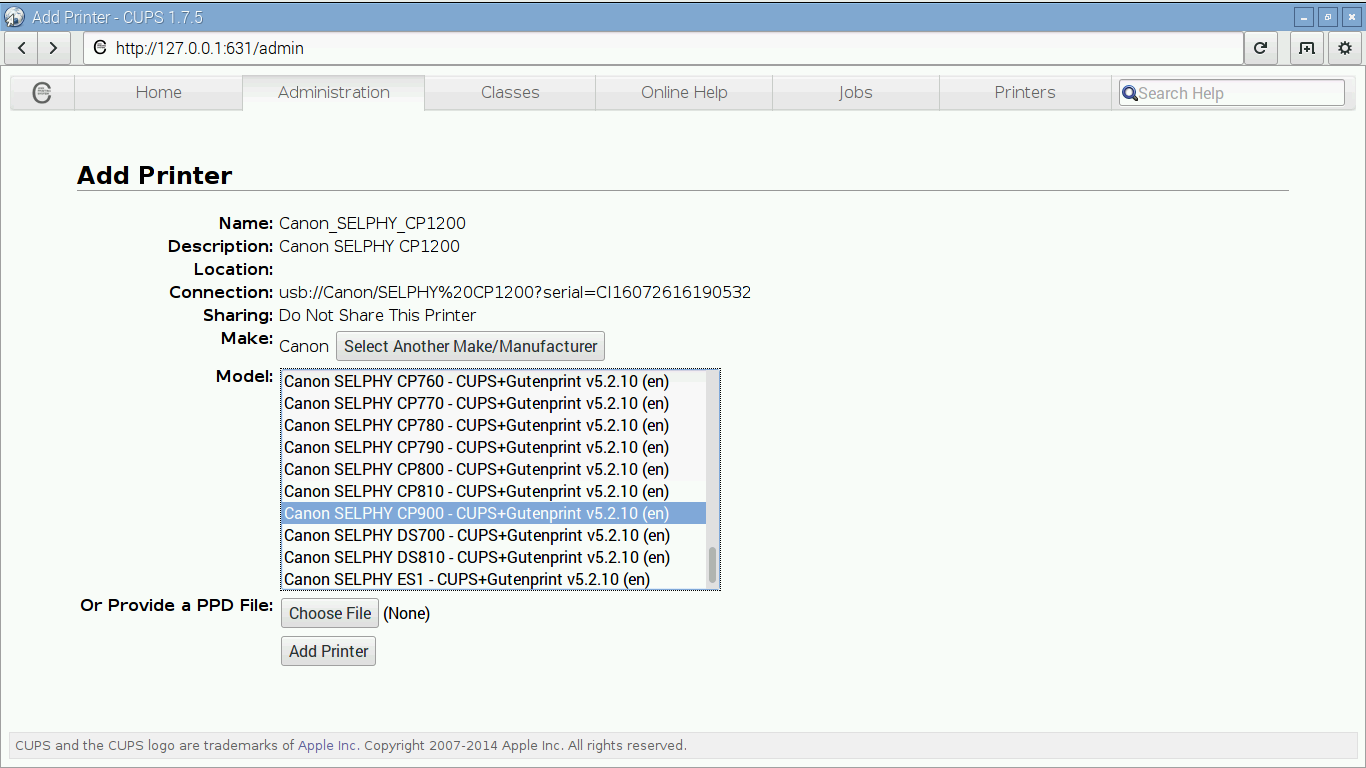Select Canon SELPHY CP900 model row
1366x768 pixels.
click(x=493, y=513)
